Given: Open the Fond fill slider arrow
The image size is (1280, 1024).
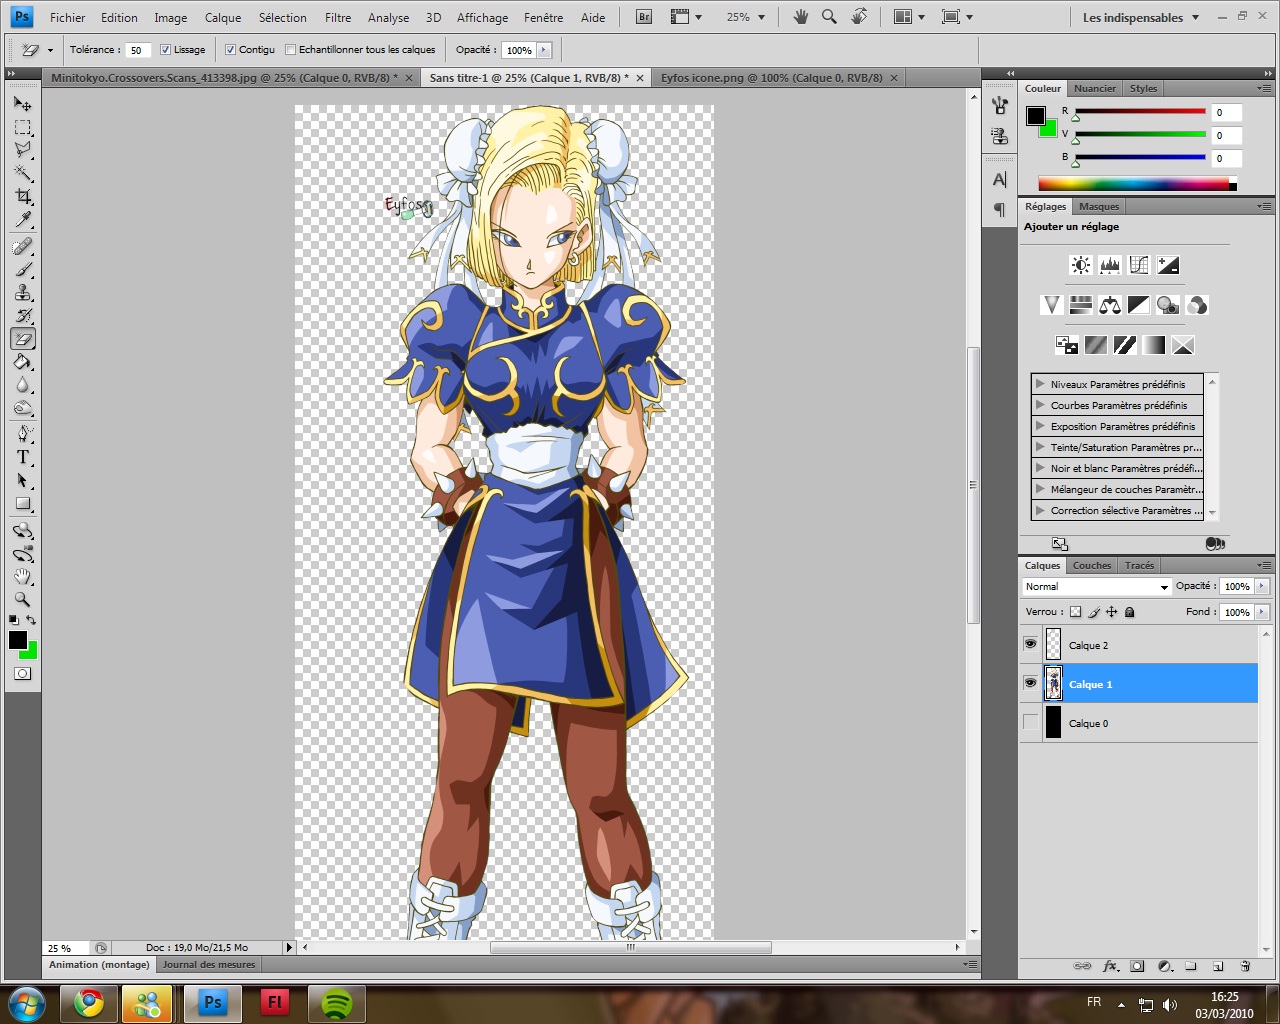Looking at the screenshot, I should click(1262, 612).
